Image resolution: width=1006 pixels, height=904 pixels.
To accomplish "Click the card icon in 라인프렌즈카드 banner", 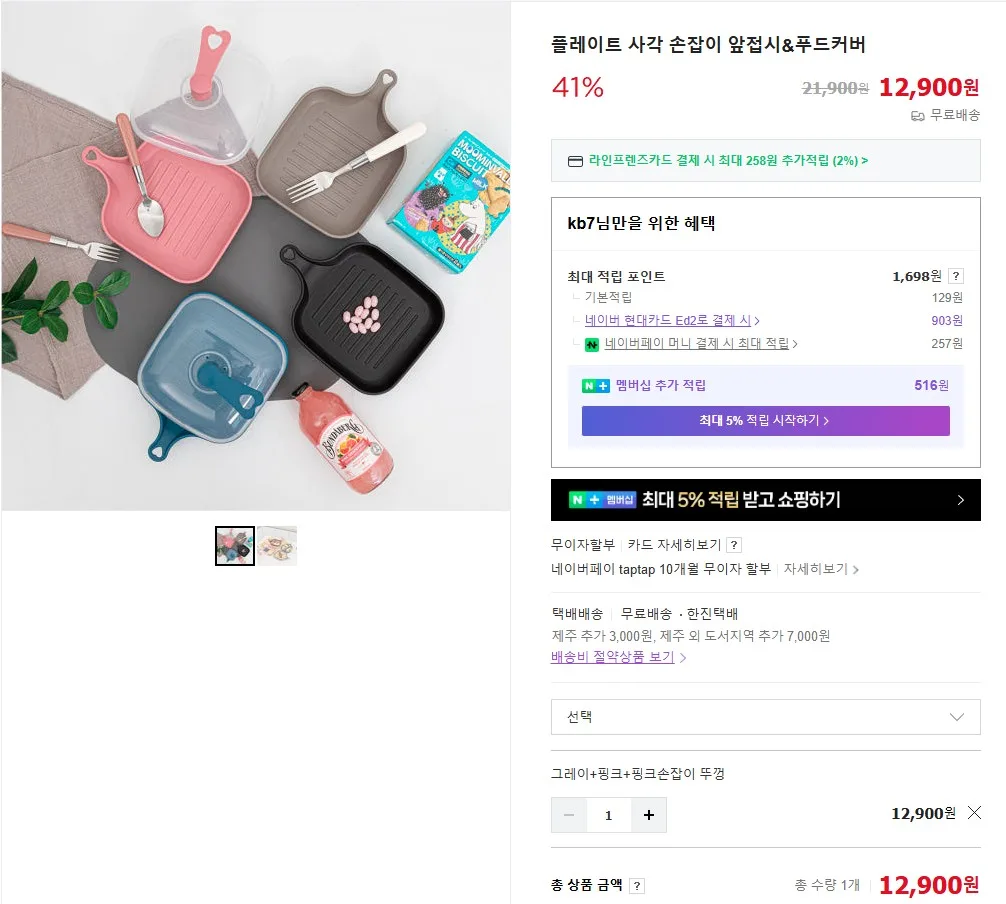I will (575, 161).
